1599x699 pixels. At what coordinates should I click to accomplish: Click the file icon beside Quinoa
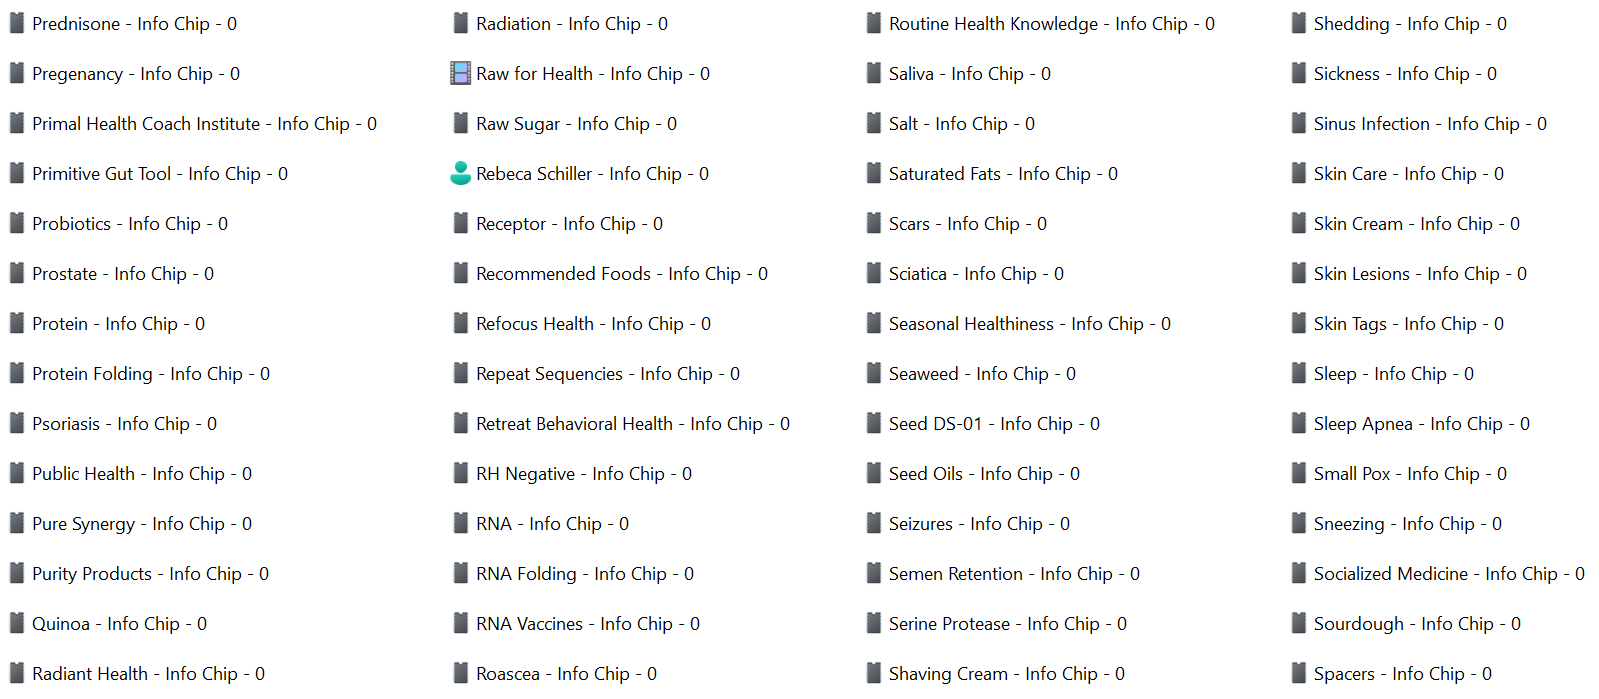point(17,623)
